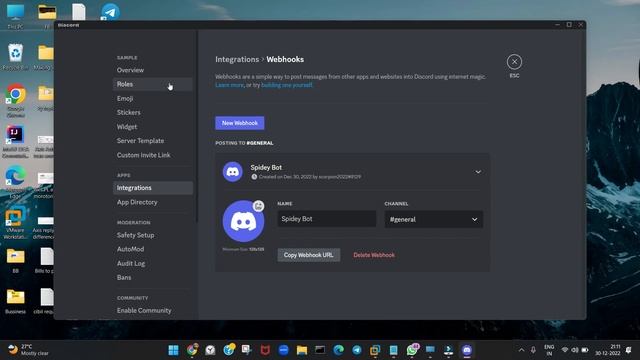
Task: Open Emoji settings
Action: coord(153,98)
